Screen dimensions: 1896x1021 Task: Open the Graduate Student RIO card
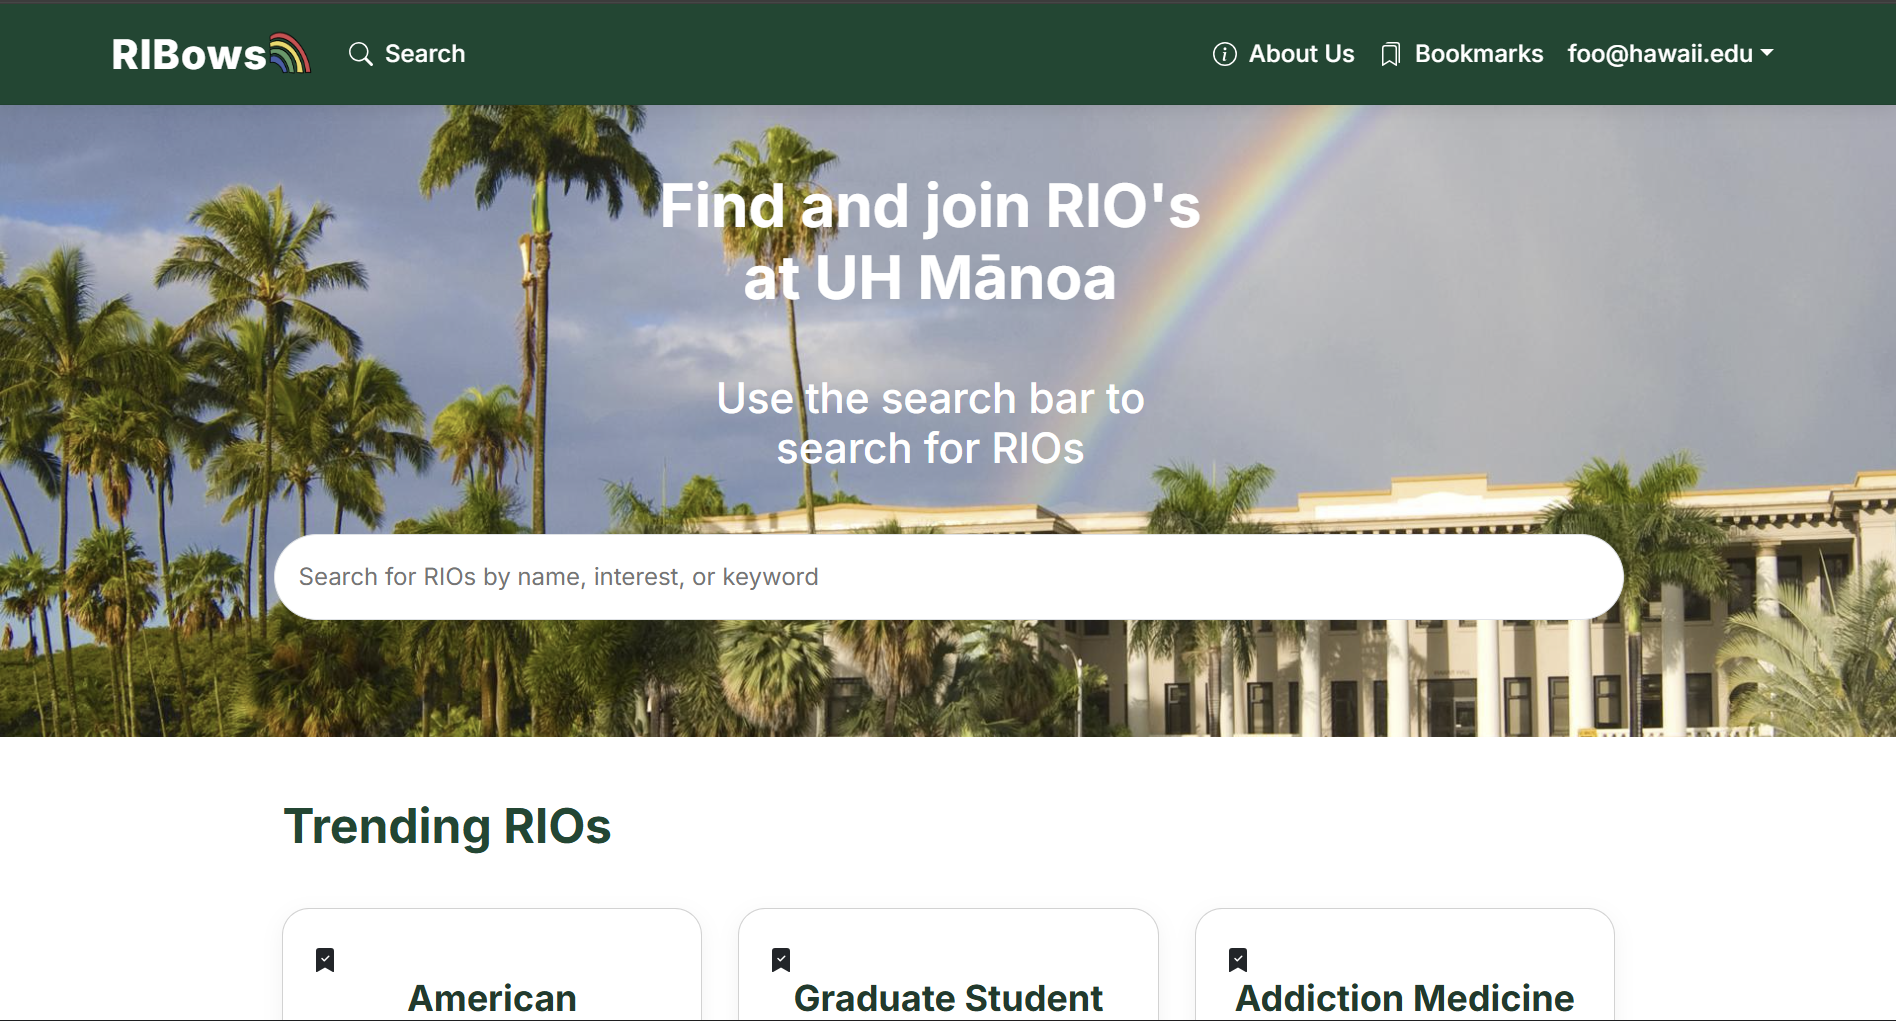pos(948,998)
